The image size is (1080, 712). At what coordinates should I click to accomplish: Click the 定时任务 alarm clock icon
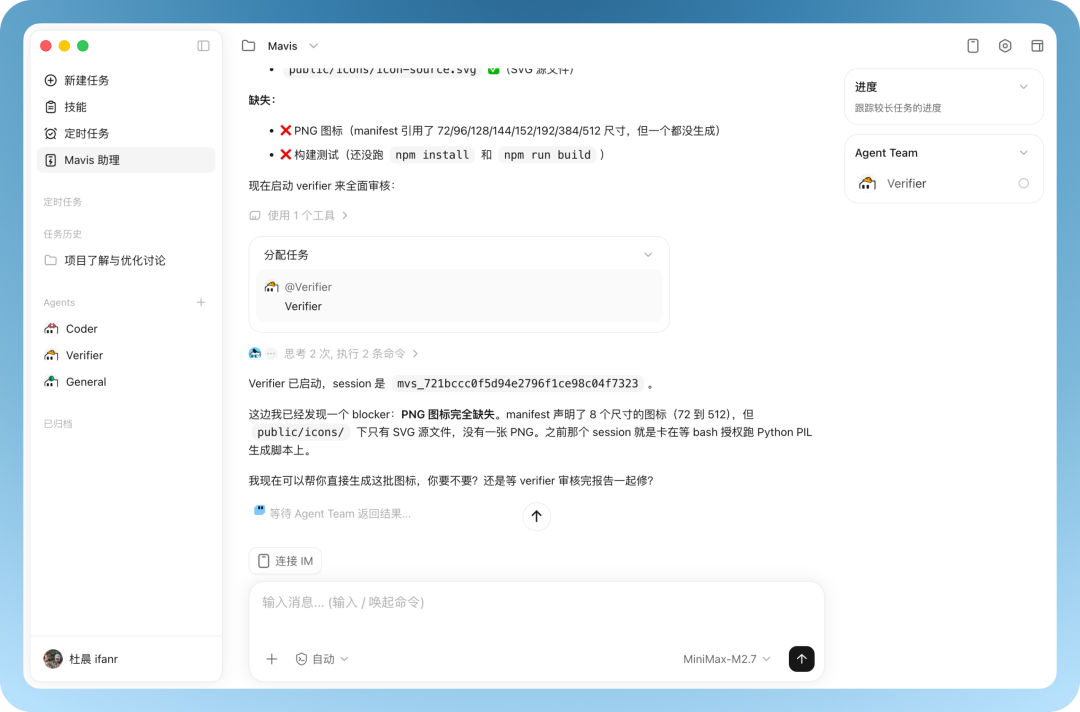click(50, 134)
